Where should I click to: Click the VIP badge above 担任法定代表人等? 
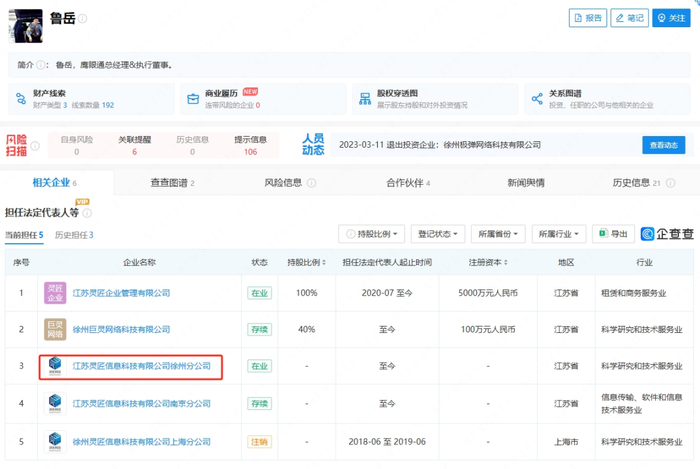coord(82,202)
